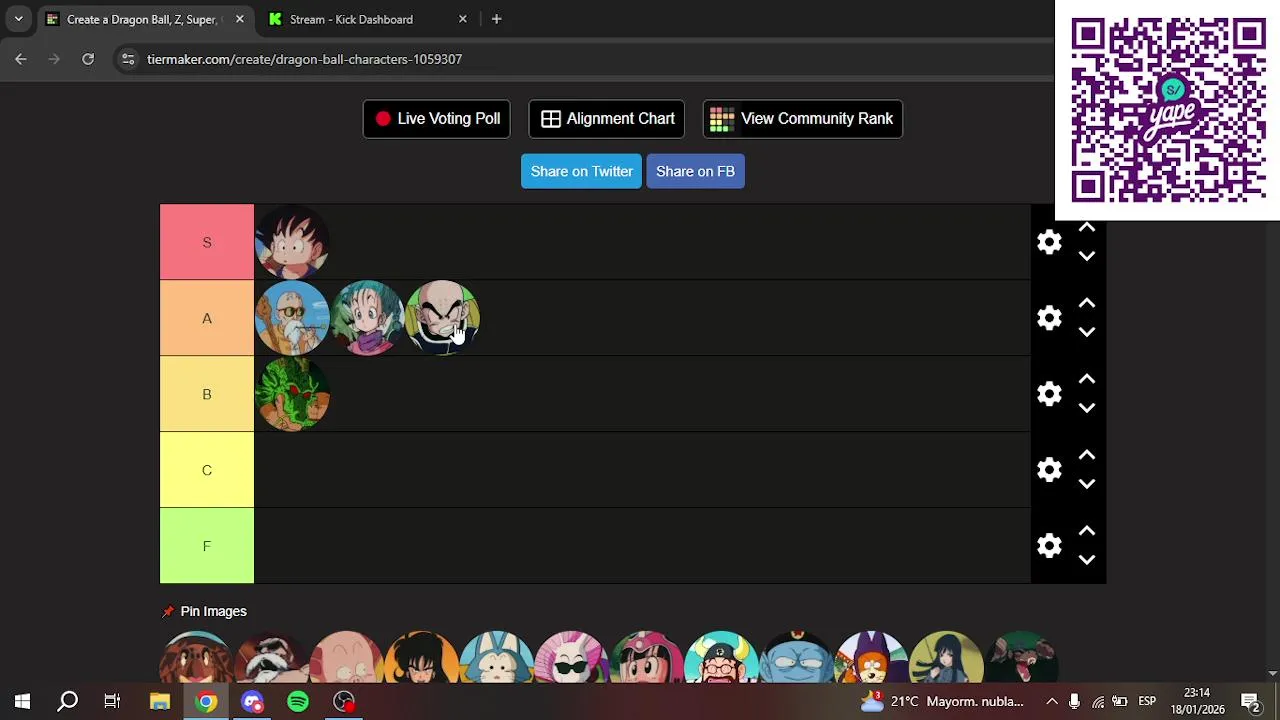The width and height of the screenshot is (1280, 720).
Task: Open Discord from the taskbar
Action: [252, 702]
